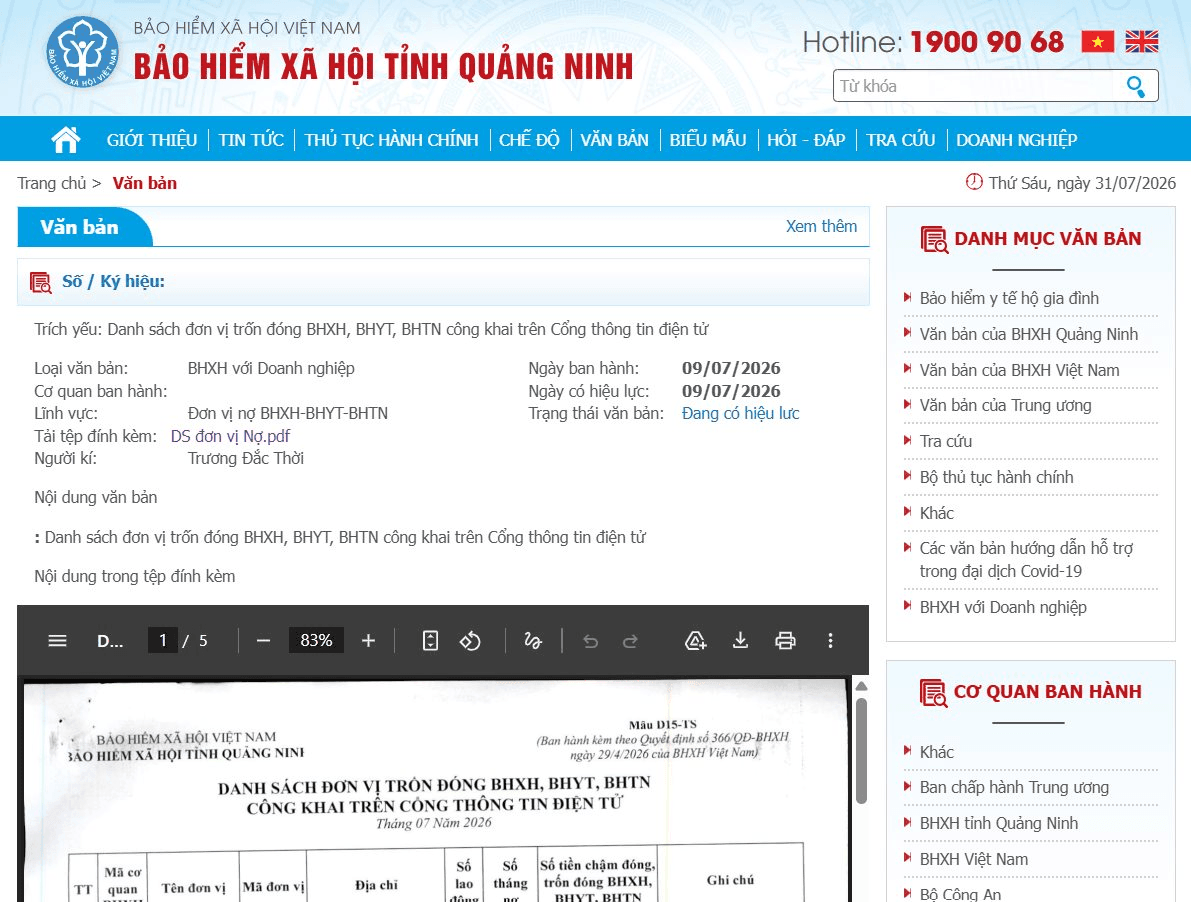The height and width of the screenshot is (902, 1191).
Task: Filter by BHXH Việt Nam agency
Action: (974, 859)
